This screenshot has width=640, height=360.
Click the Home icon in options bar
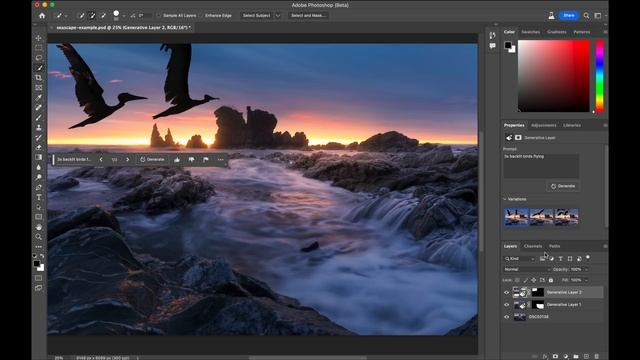click(42, 16)
